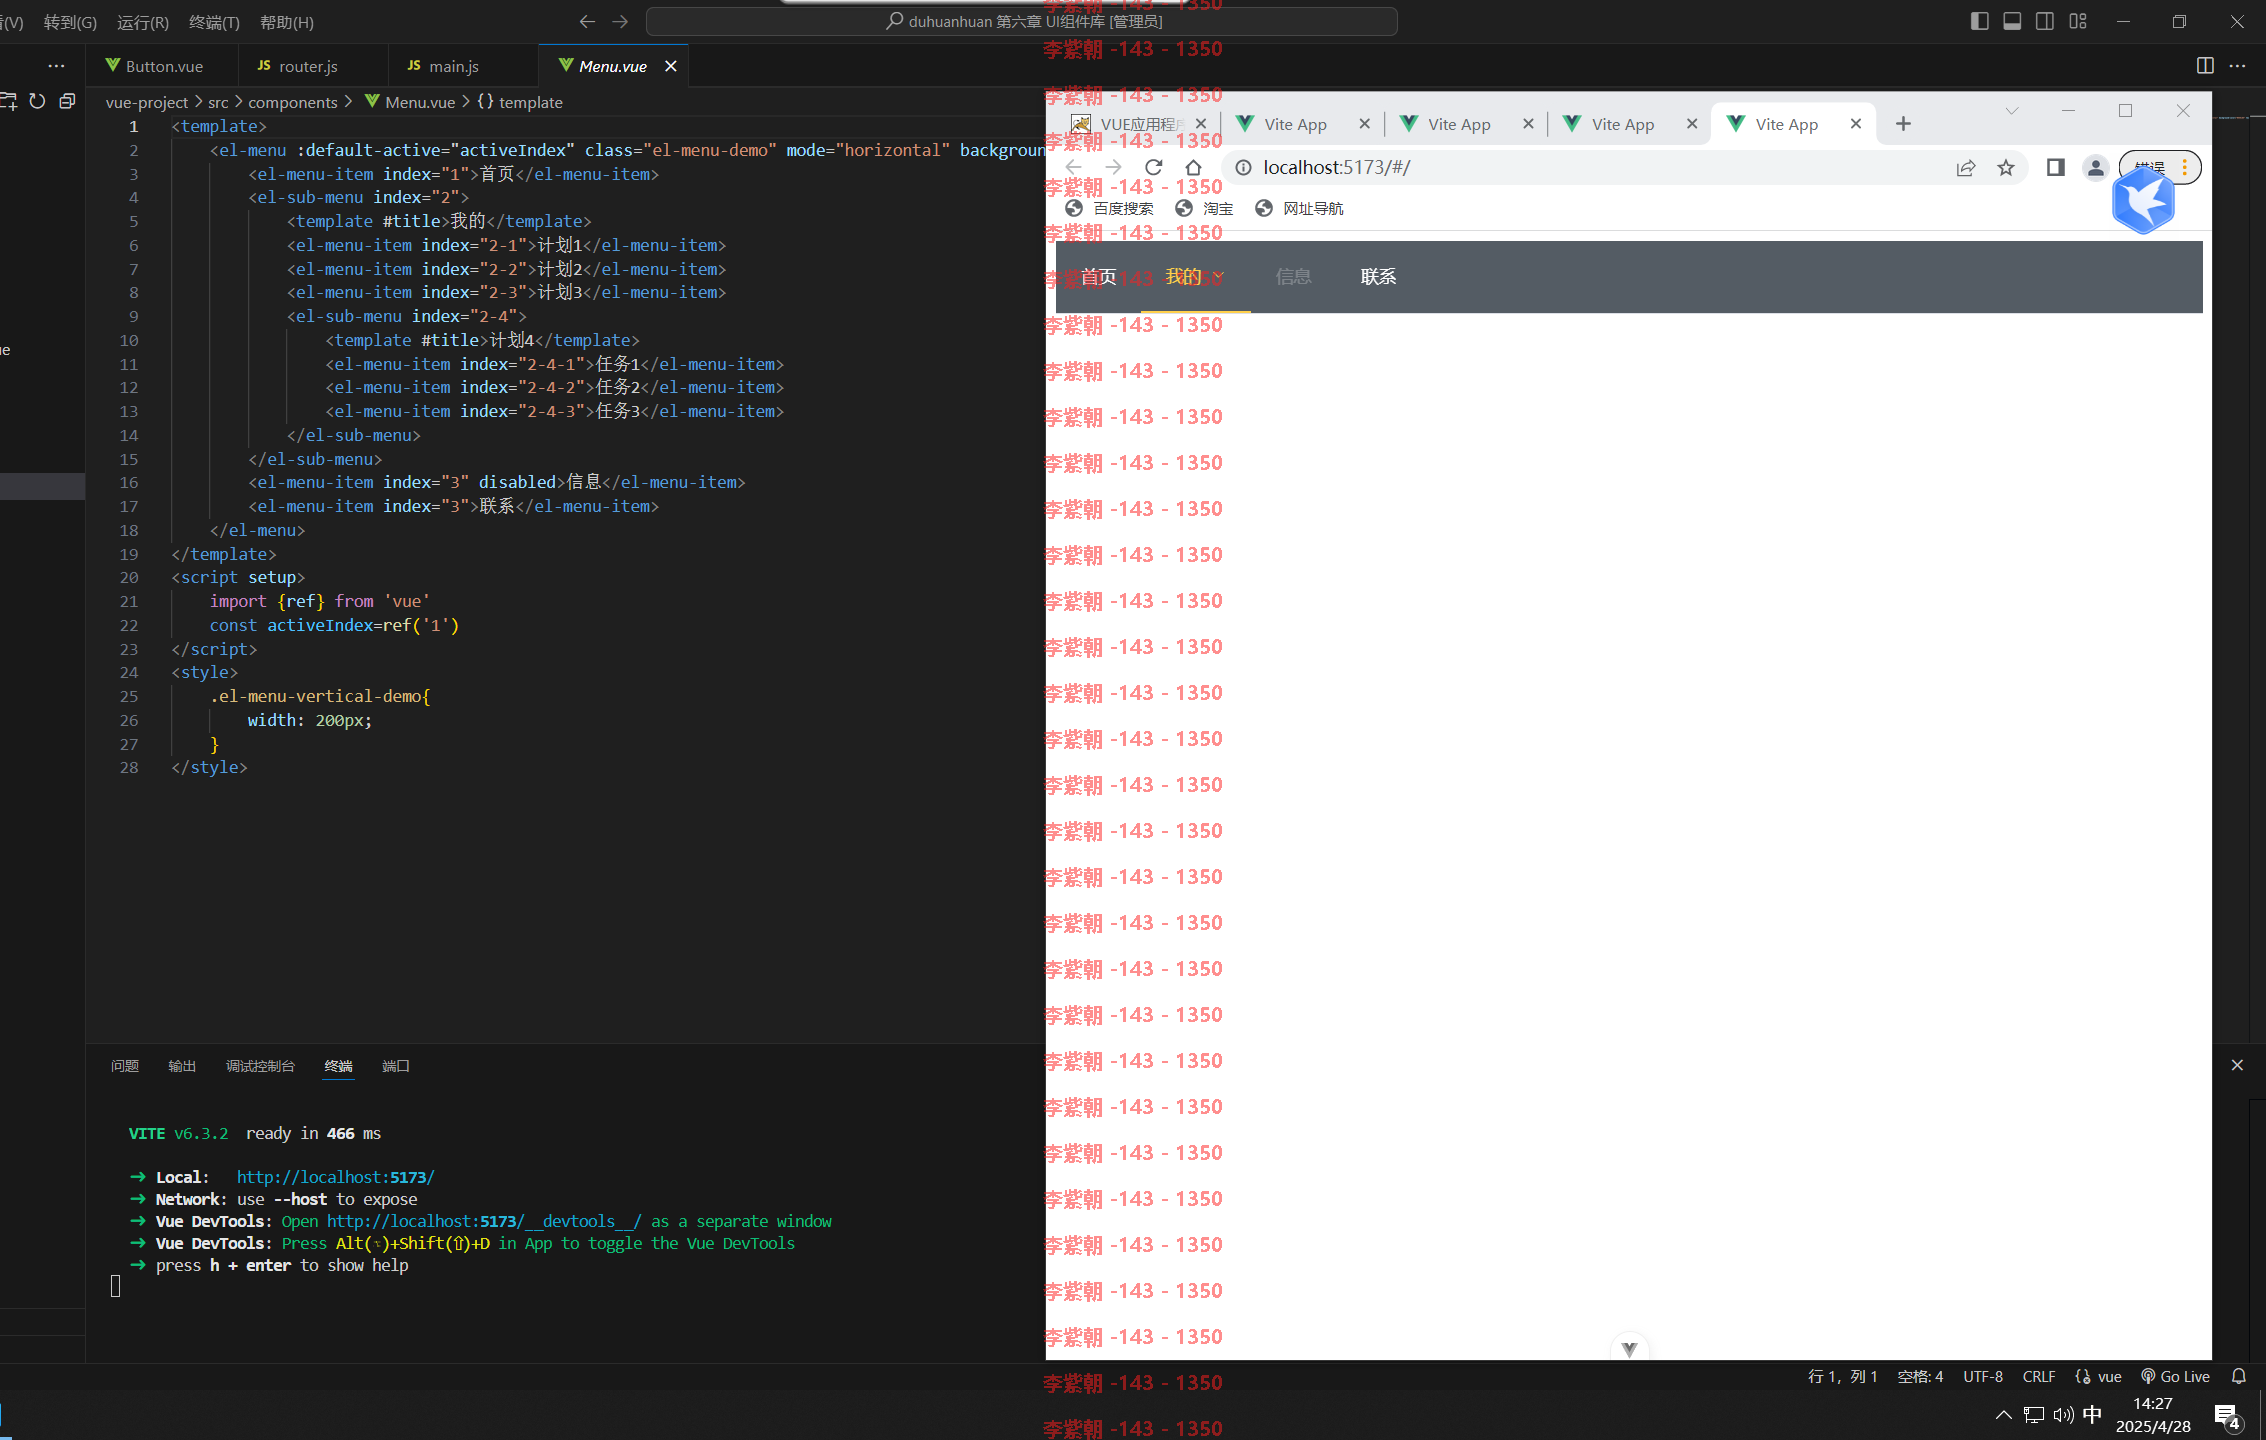Open editor more actions ellipsis at right
The image size is (2266, 1440).
(2238, 65)
